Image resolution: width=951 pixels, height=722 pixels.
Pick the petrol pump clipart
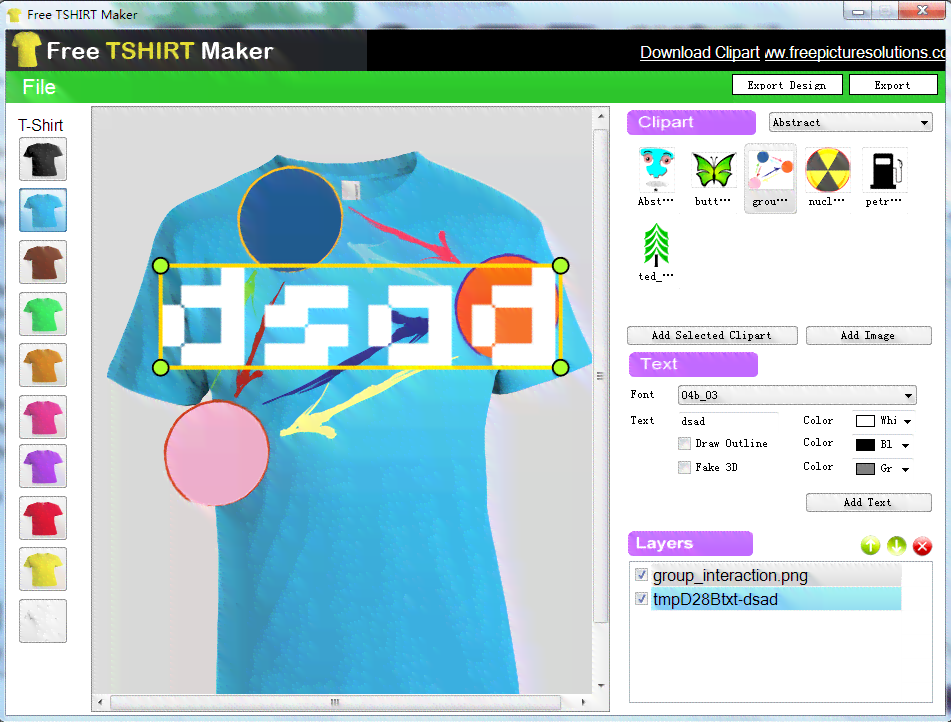point(884,178)
